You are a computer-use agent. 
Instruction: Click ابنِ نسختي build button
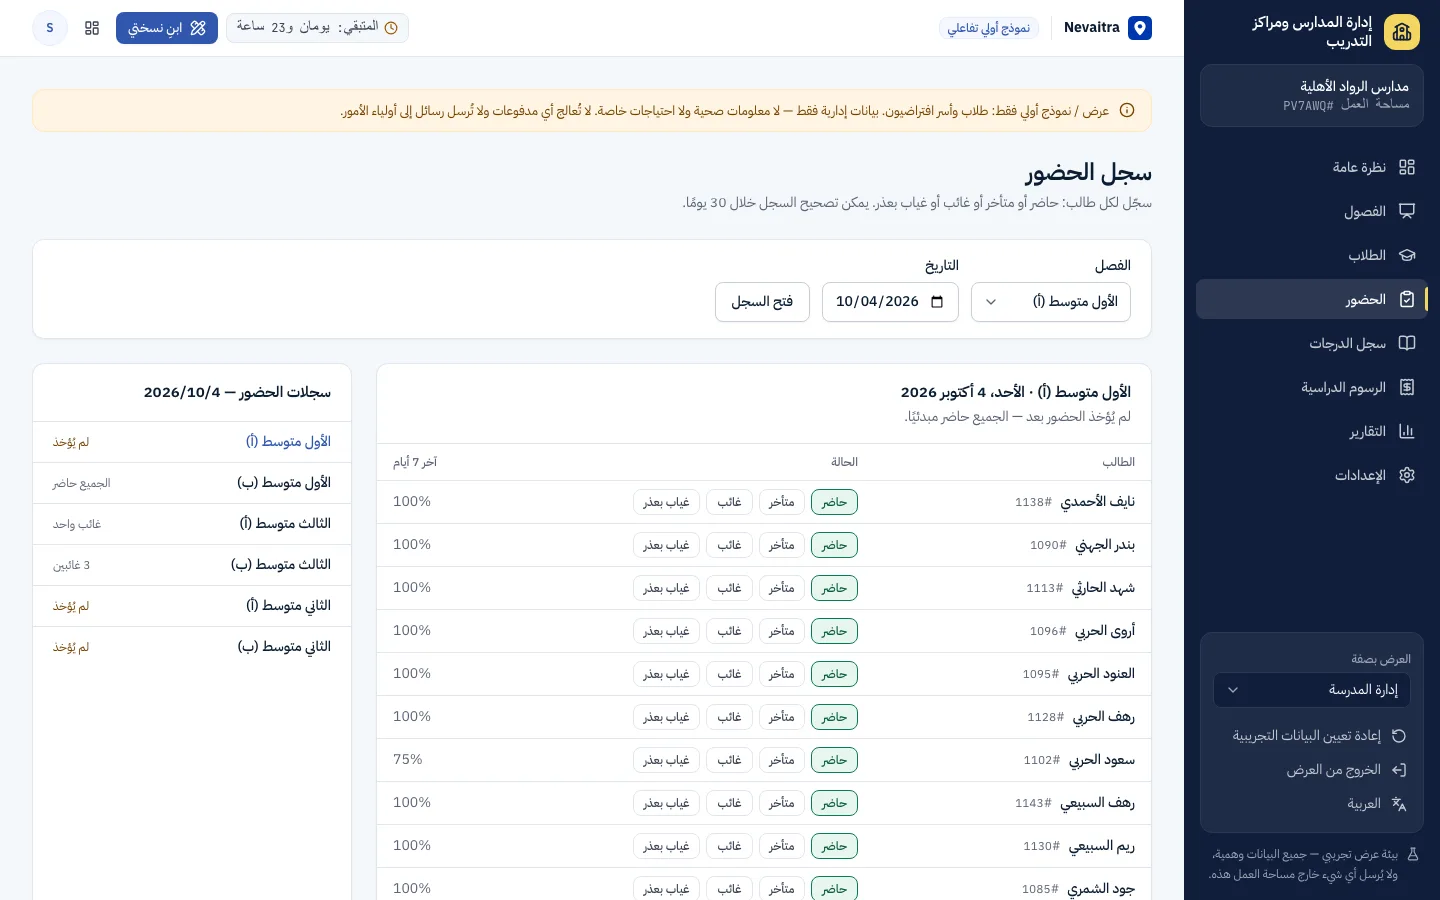click(x=167, y=28)
